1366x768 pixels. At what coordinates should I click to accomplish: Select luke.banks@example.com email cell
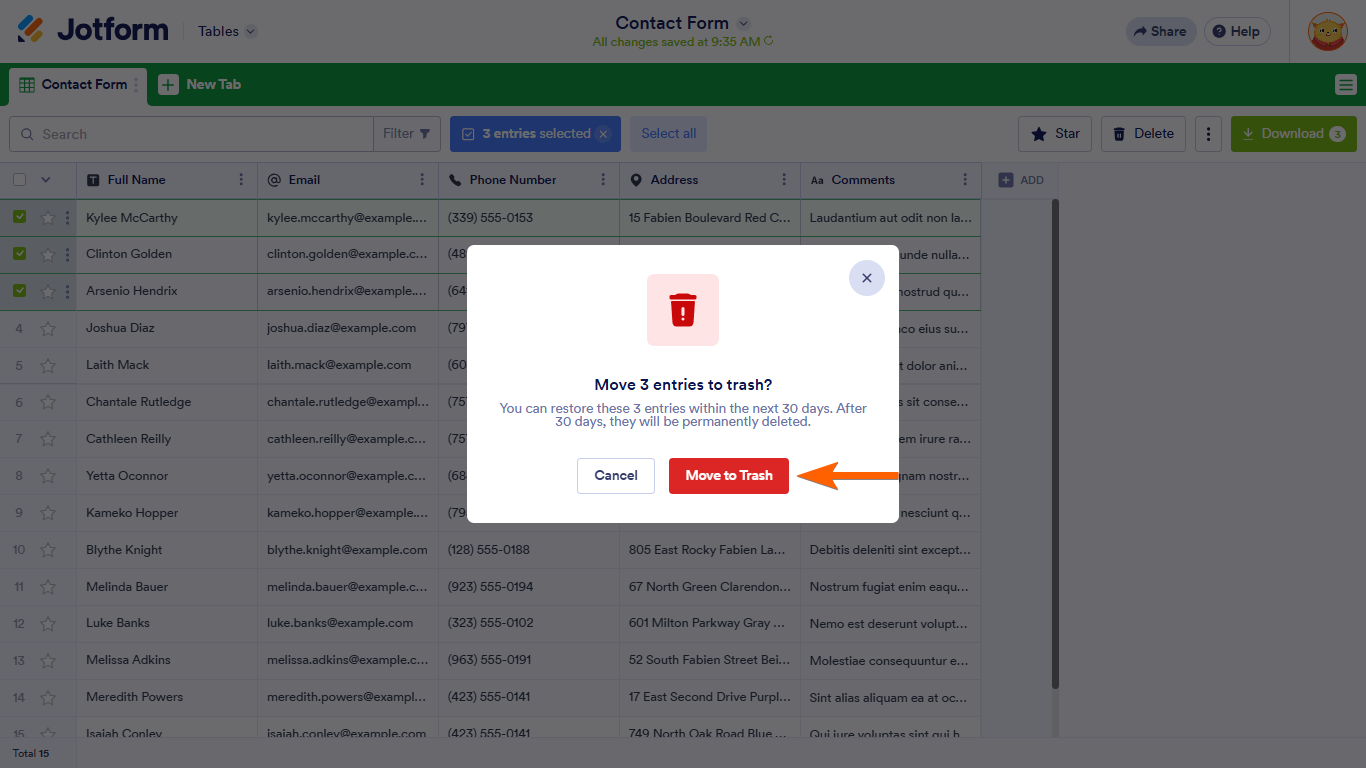(x=348, y=623)
